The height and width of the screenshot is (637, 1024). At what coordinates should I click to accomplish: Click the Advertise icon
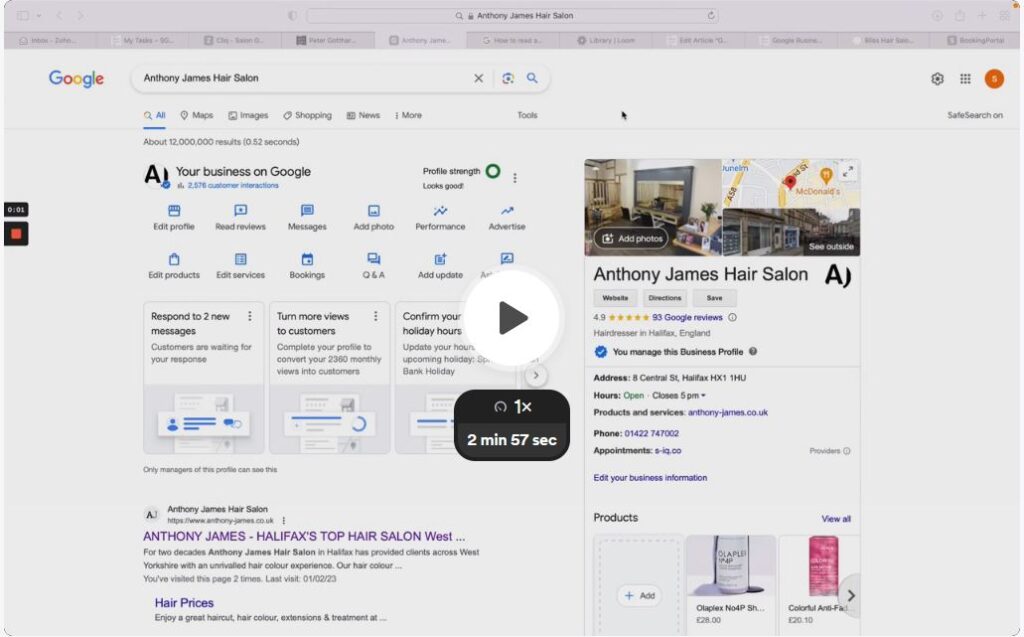pyautogui.click(x=507, y=210)
